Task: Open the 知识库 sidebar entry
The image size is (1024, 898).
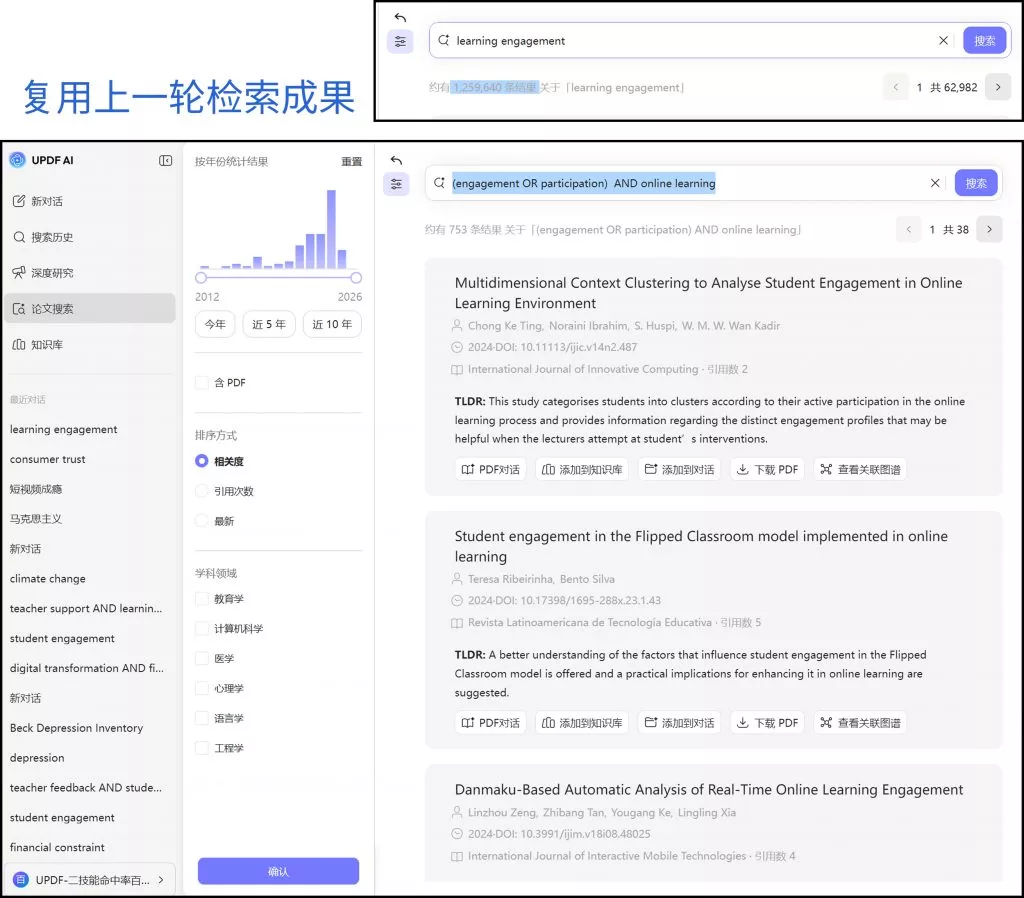Action: click(x=45, y=345)
